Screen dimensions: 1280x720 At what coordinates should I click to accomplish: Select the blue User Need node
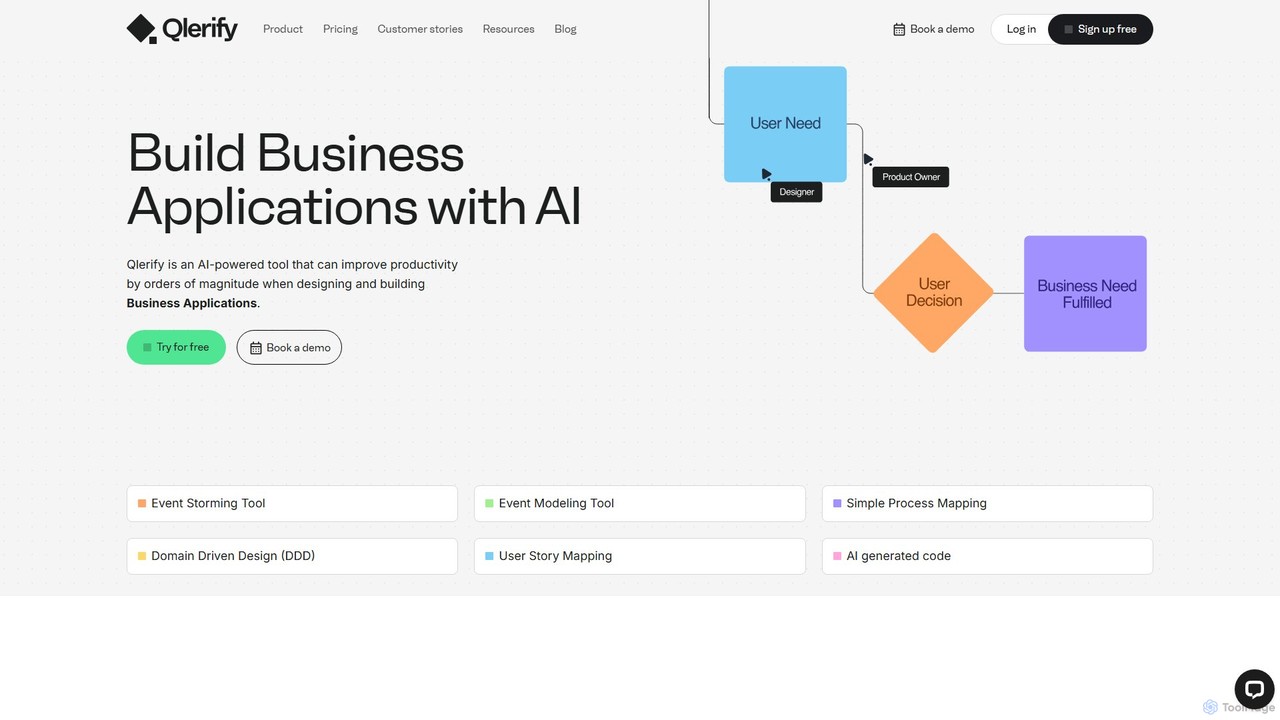tap(785, 124)
